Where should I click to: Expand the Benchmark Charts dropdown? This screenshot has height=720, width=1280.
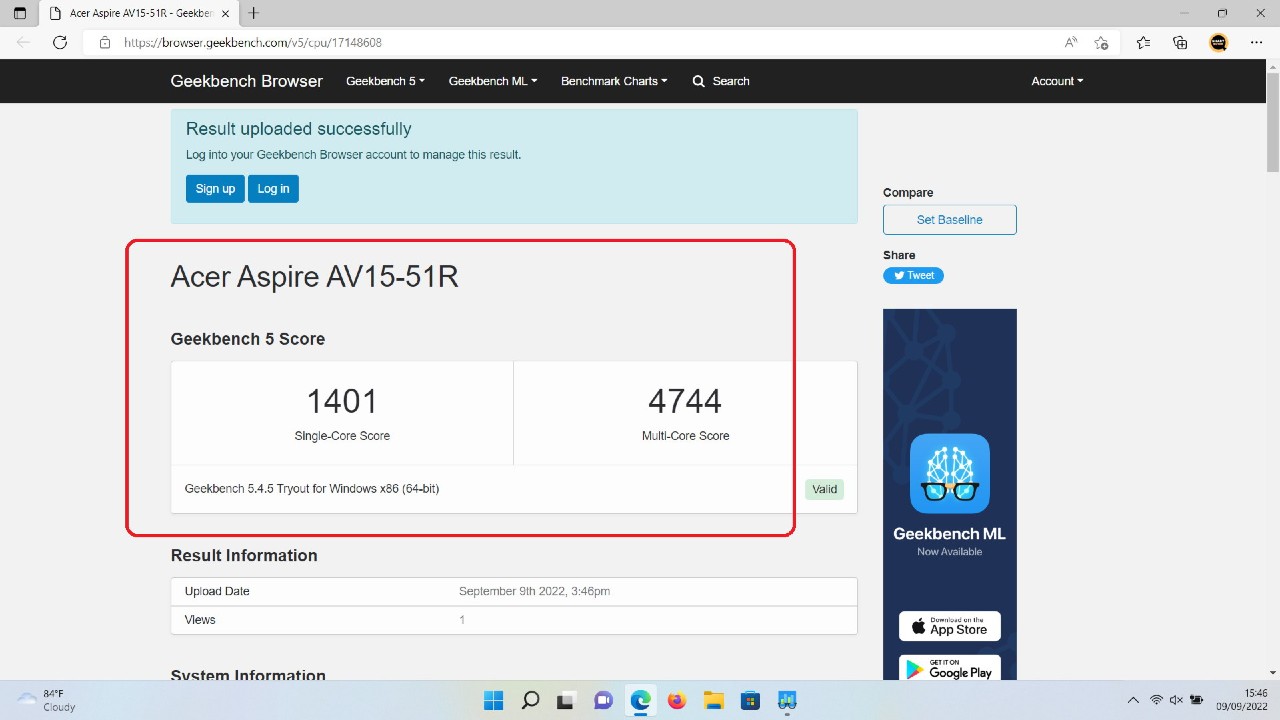614,81
